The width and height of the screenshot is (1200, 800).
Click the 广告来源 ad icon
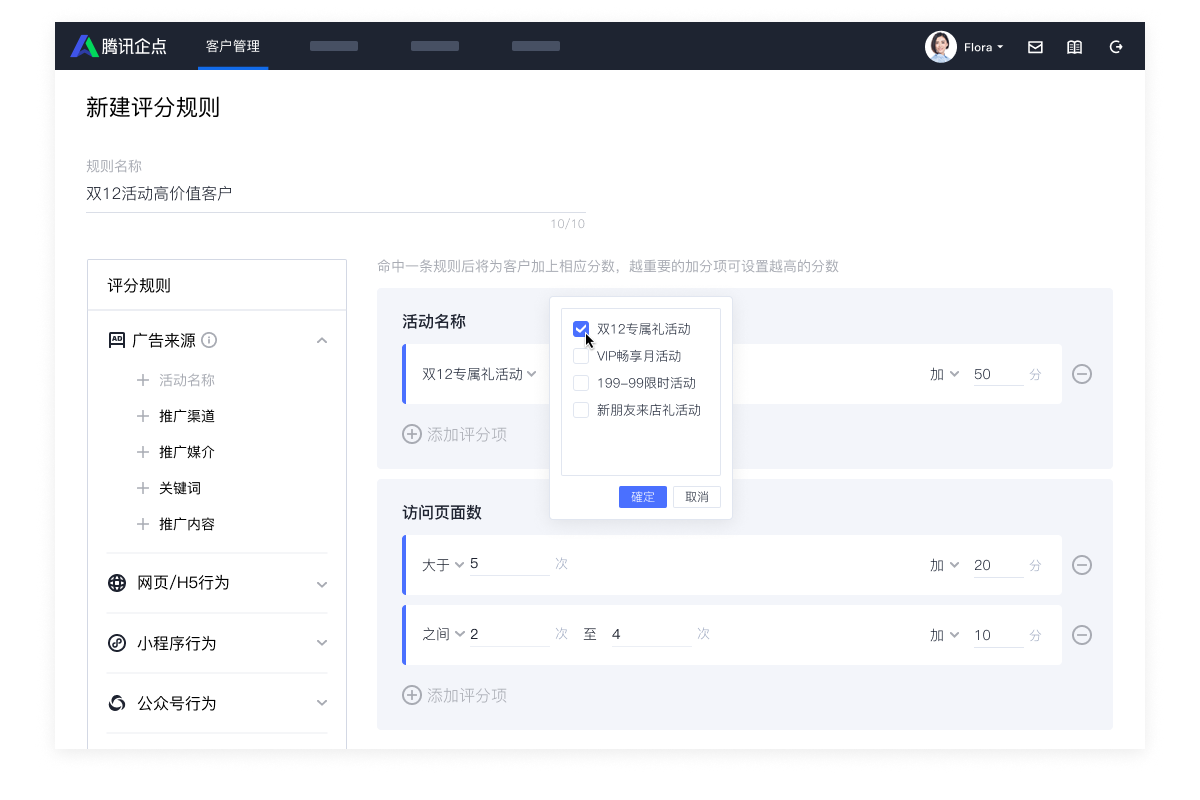click(117, 340)
